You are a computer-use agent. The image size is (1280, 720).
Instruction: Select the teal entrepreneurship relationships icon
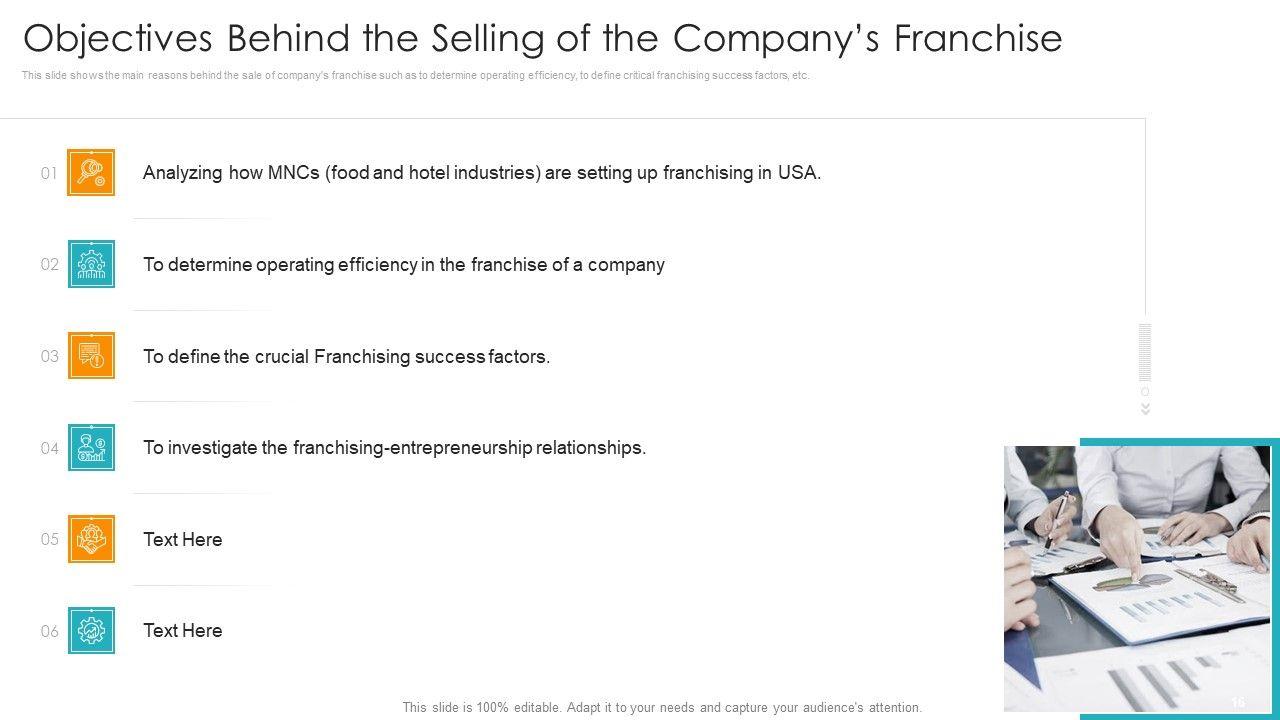[91, 448]
